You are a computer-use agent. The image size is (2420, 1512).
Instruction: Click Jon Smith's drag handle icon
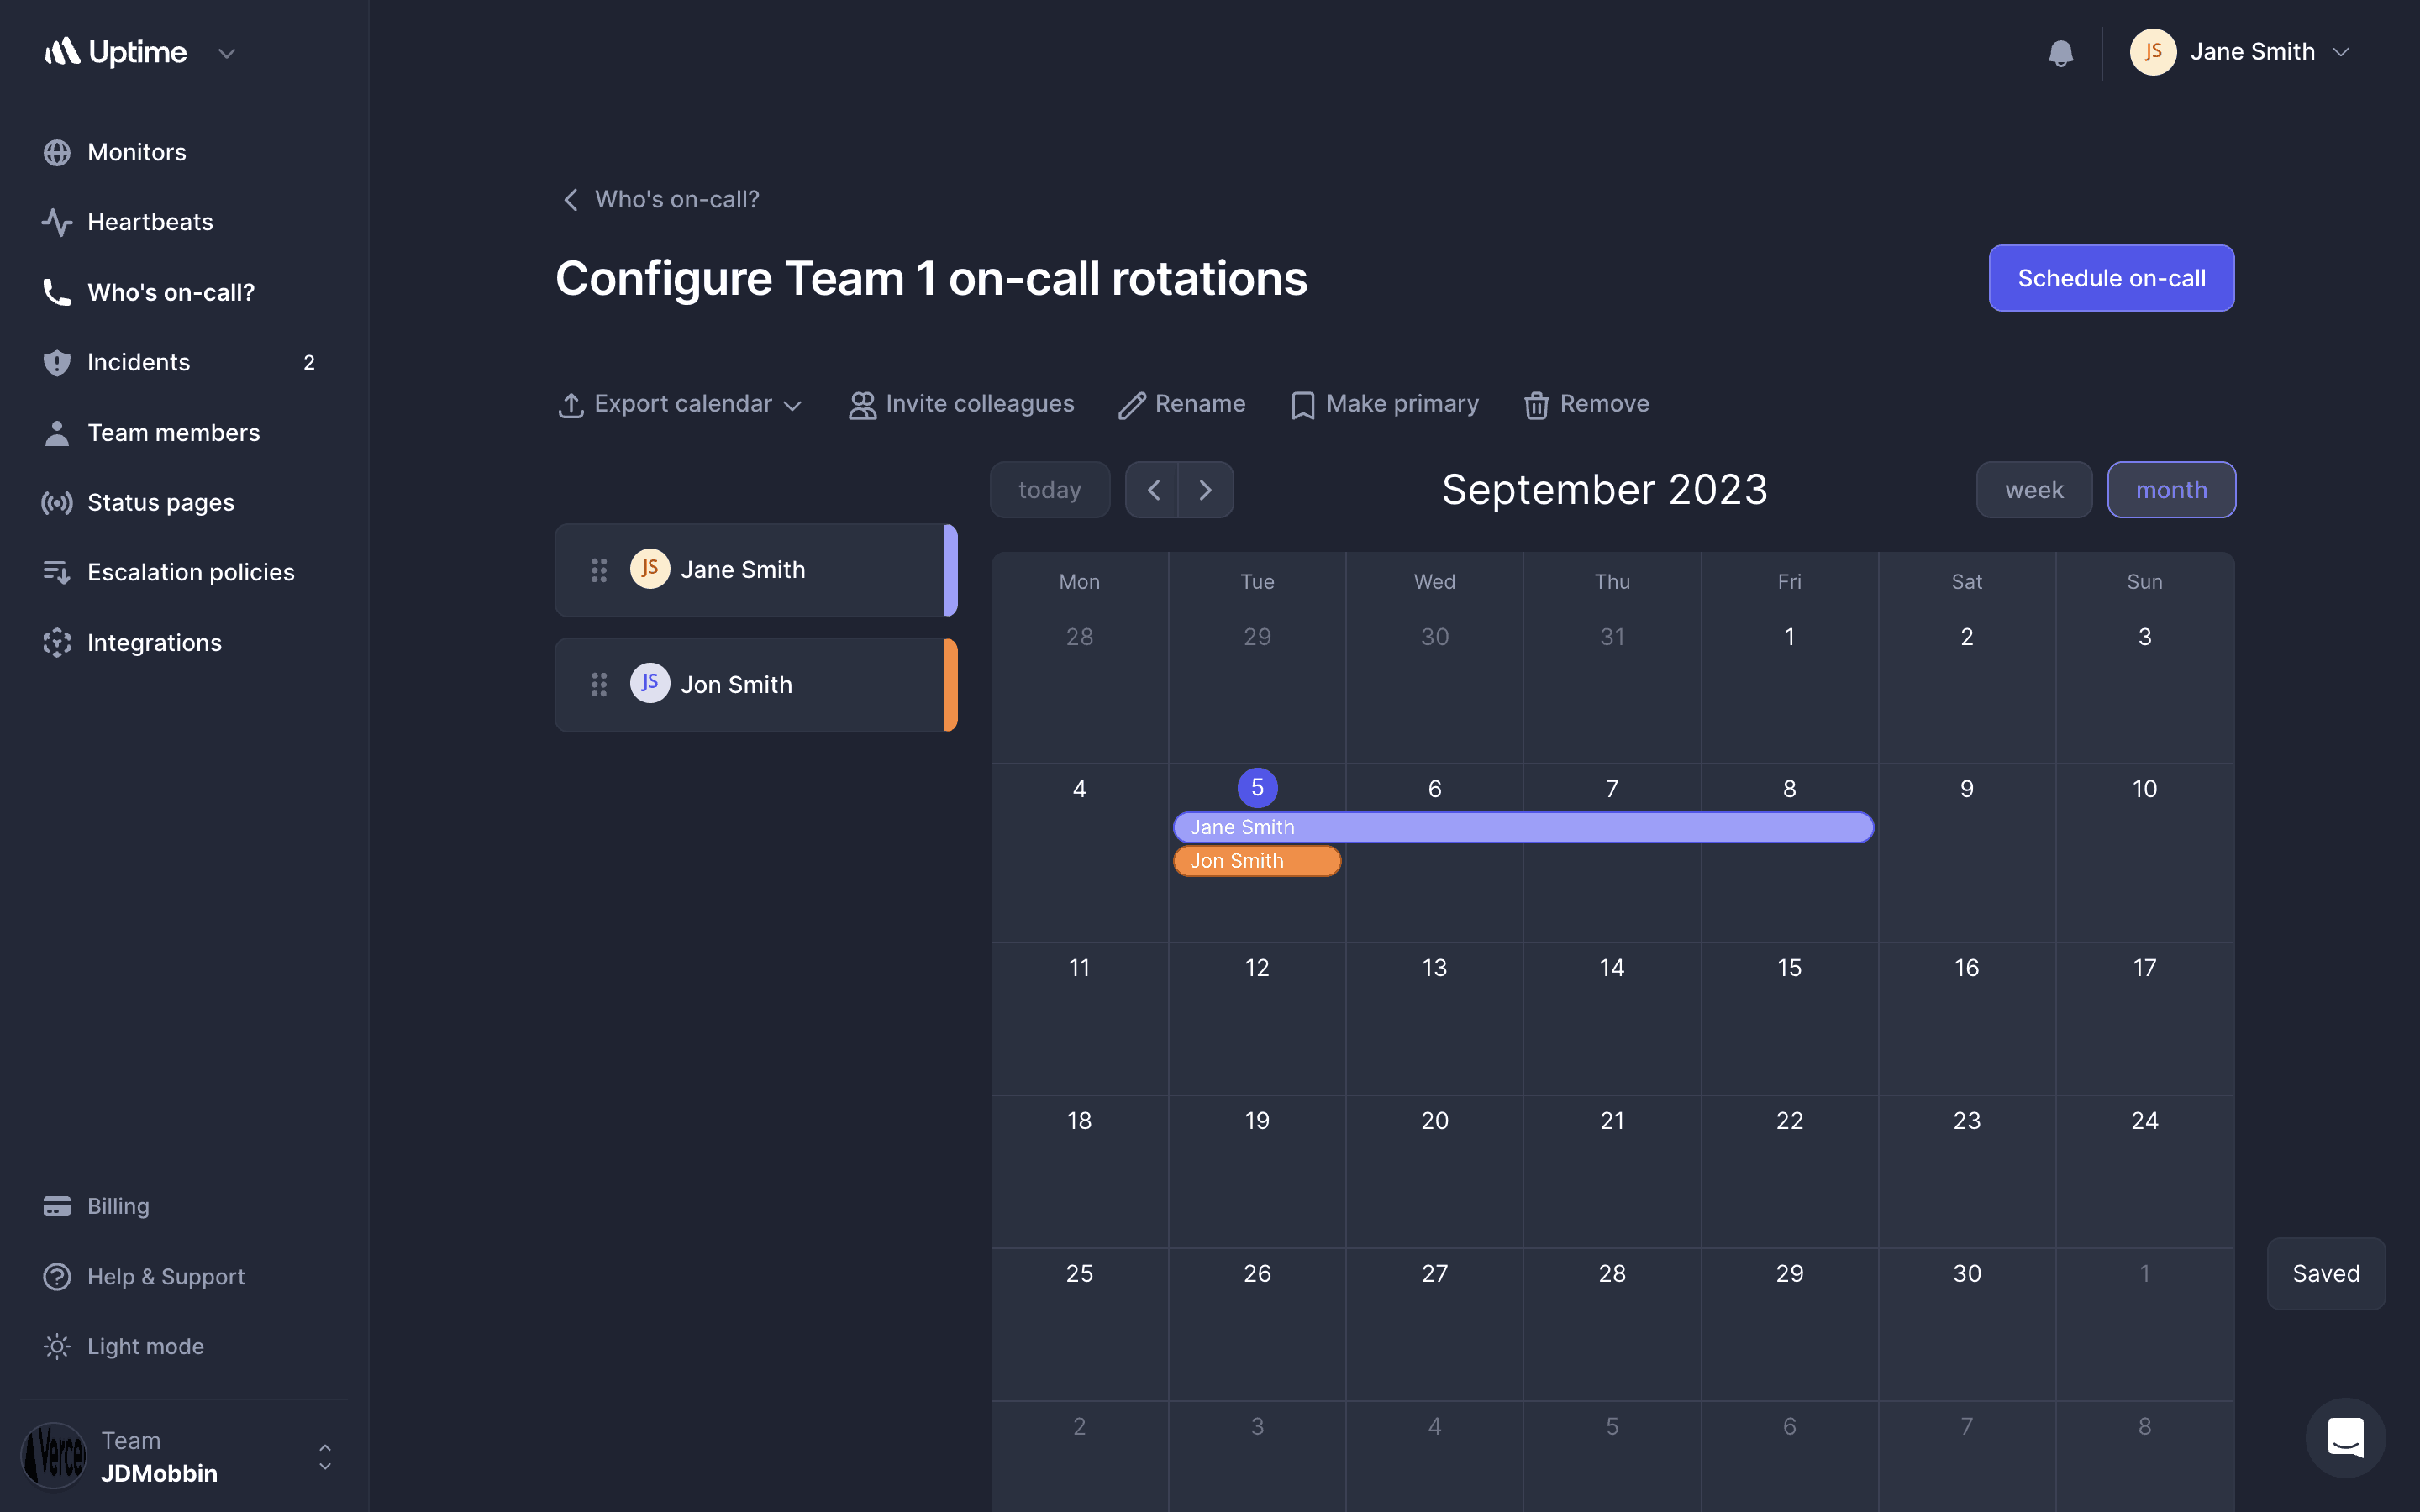click(599, 685)
